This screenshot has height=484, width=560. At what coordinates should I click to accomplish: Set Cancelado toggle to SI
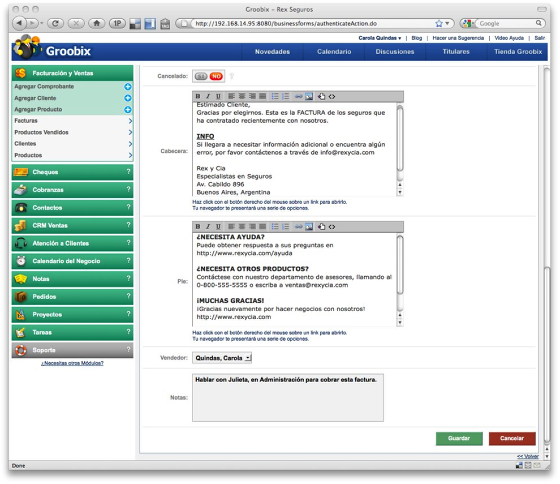click(201, 76)
